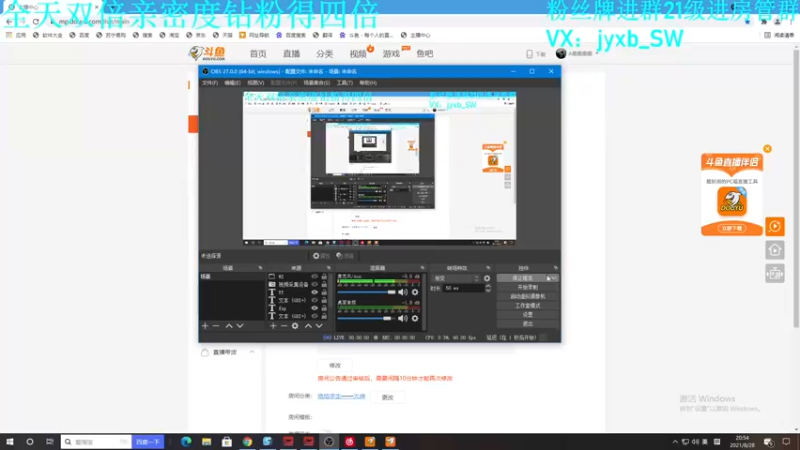This screenshot has height=450, width=800.
Task: Toggle visibility of the 视频采集设备 source
Action: [x=314, y=284]
